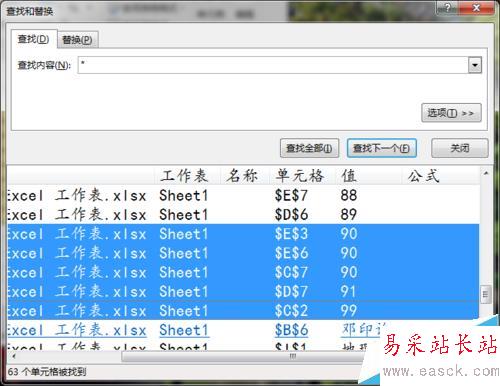Click the vertical scrollbar up arrow
This screenshot has height=386, width=500.
486,173
